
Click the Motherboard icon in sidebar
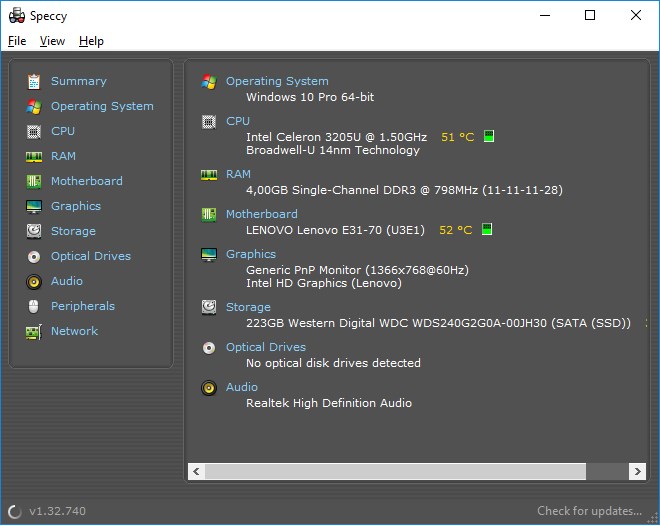click(34, 182)
